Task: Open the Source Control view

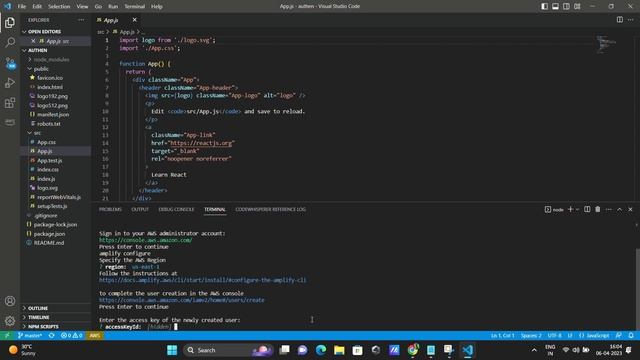Action: click(x=10, y=63)
